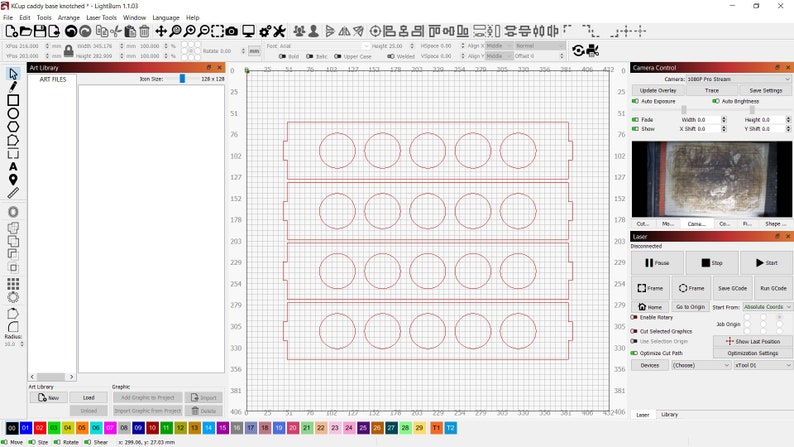Screen dimensions: 794x447
Task: Click the Mirror horizontal icon
Action: (x=344, y=31)
